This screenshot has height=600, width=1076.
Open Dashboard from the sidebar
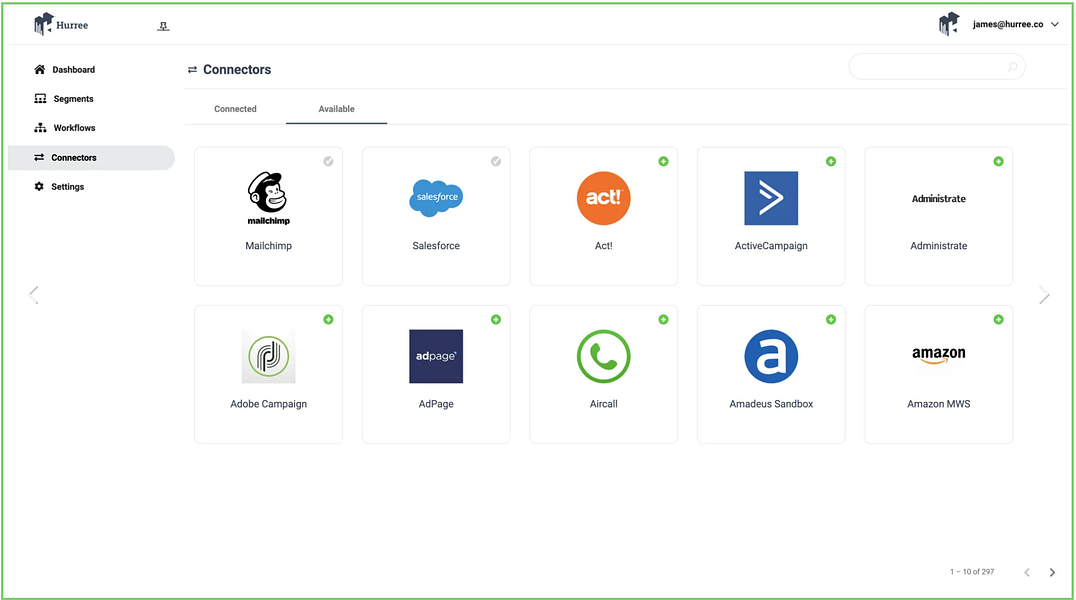tap(91, 69)
